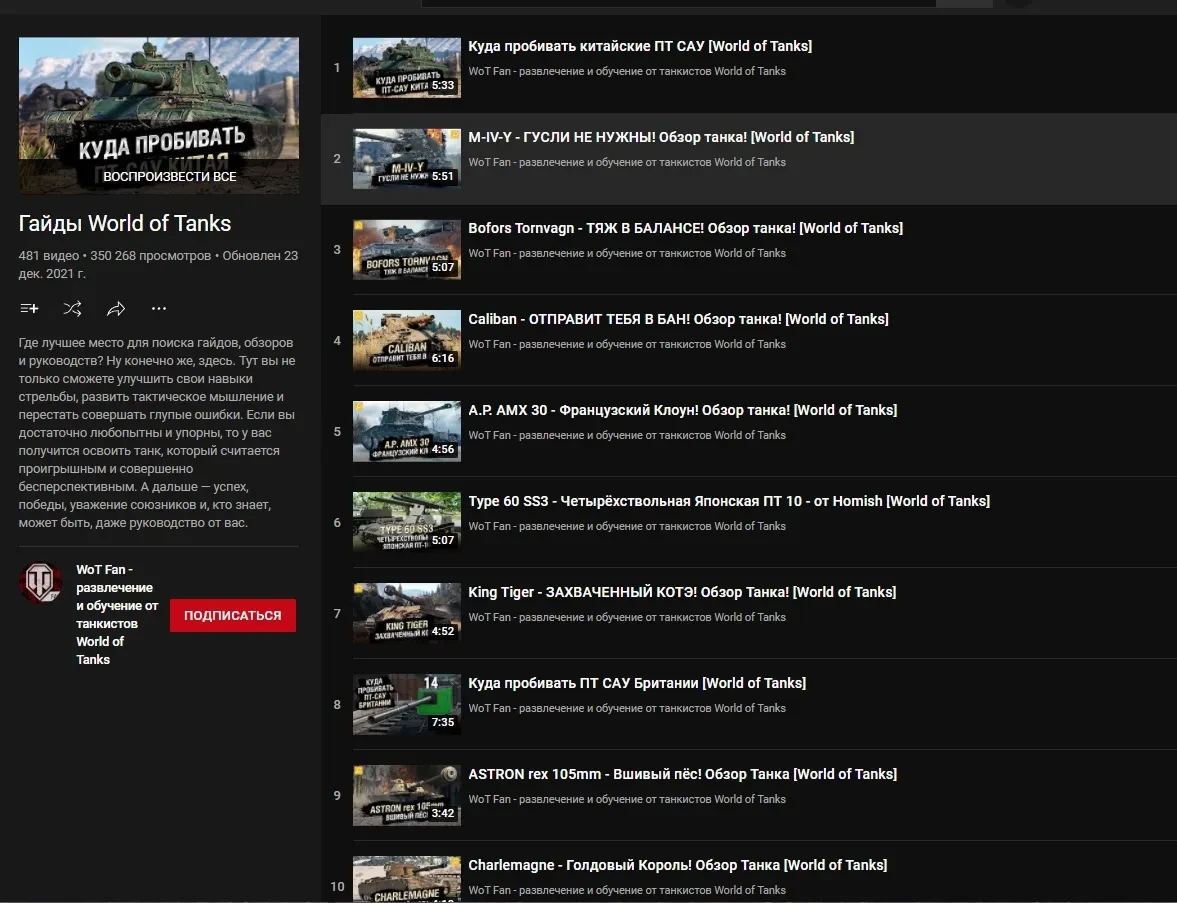Open thumbnail of Куда пробивать китайские ПТ САУ
The height and width of the screenshot is (903, 1177).
(x=406, y=68)
